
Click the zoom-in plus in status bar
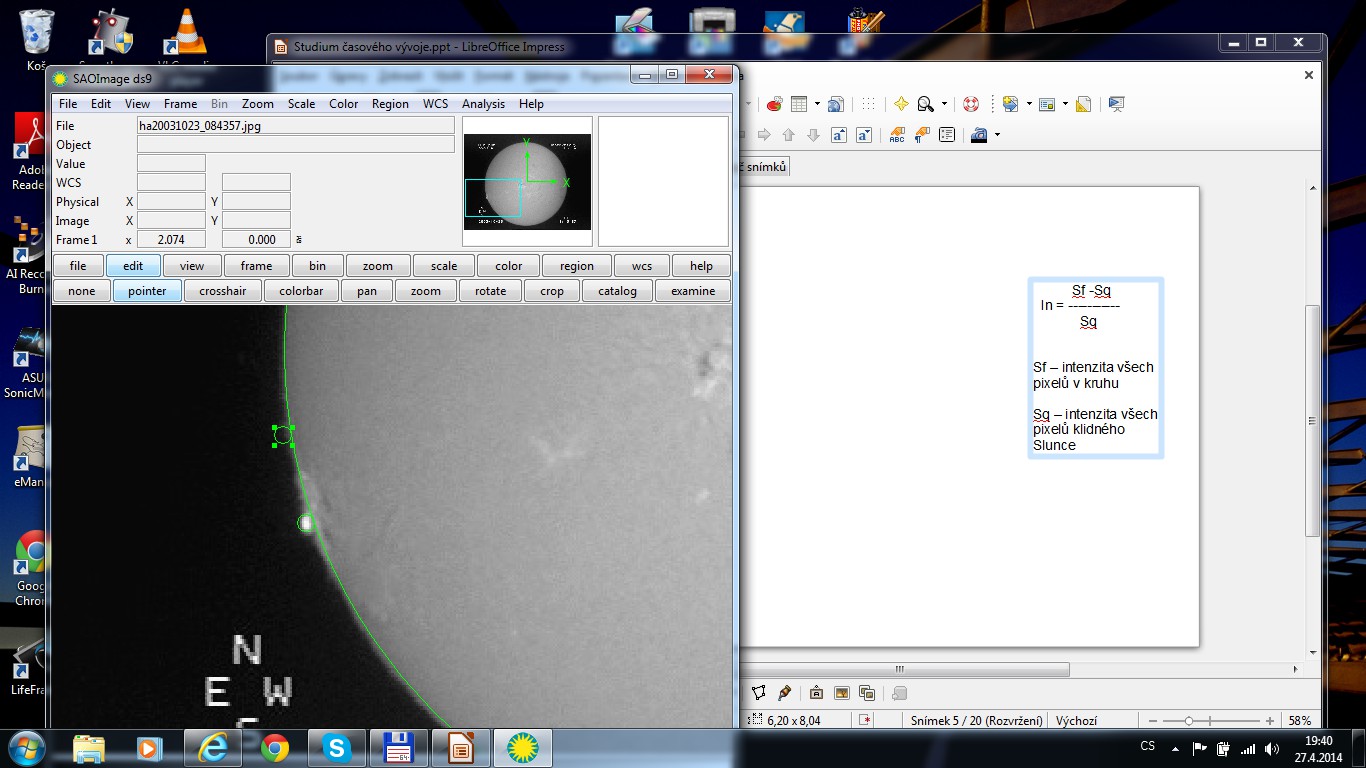[x=1270, y=721]
